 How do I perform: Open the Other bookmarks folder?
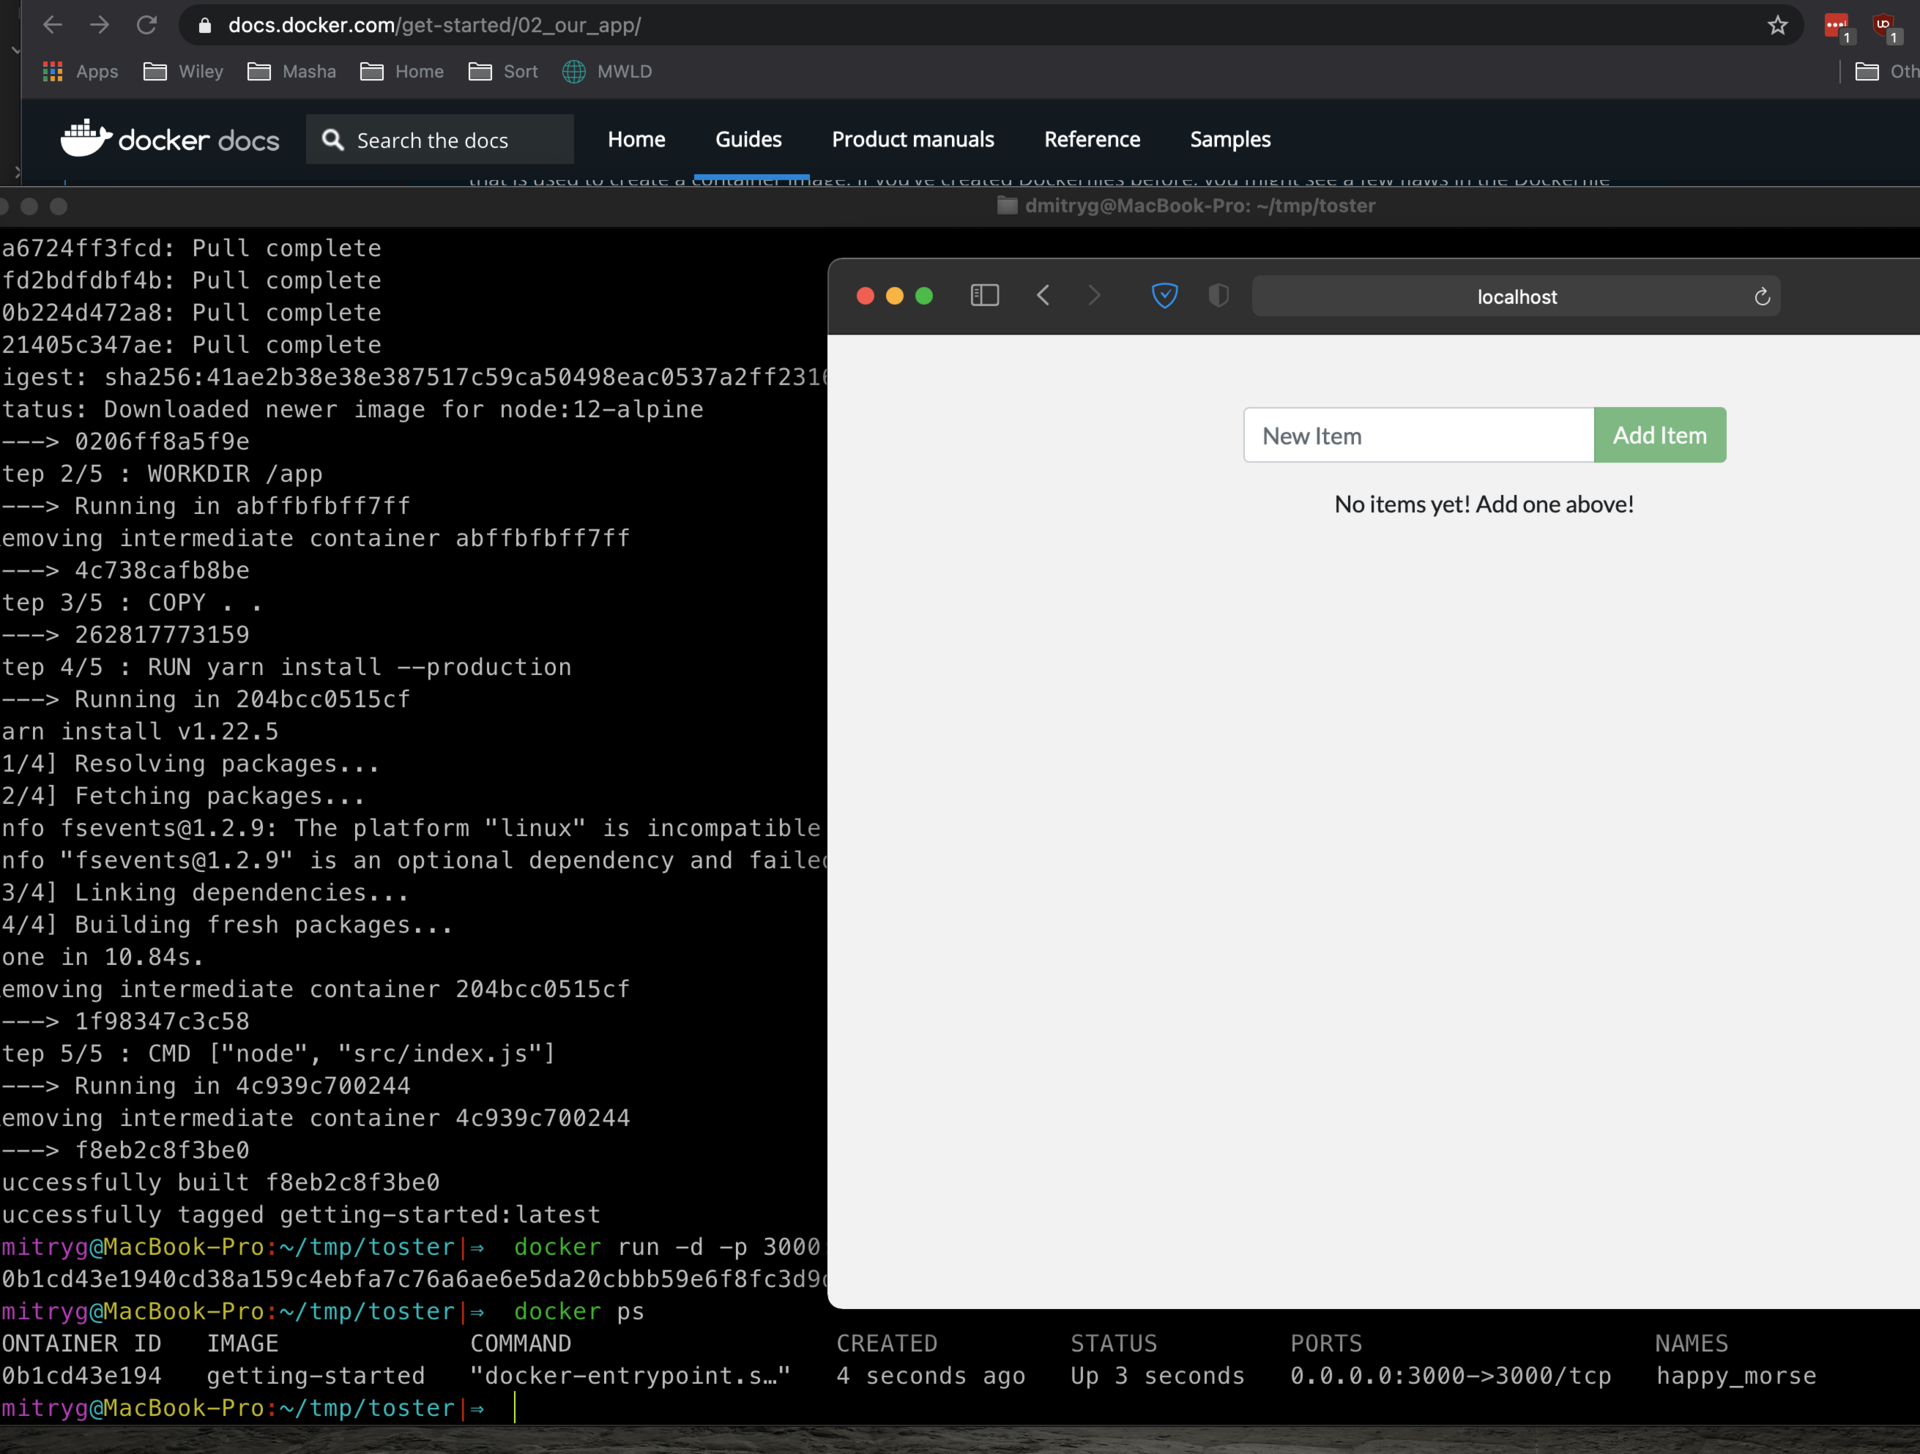pos(1886,71)
